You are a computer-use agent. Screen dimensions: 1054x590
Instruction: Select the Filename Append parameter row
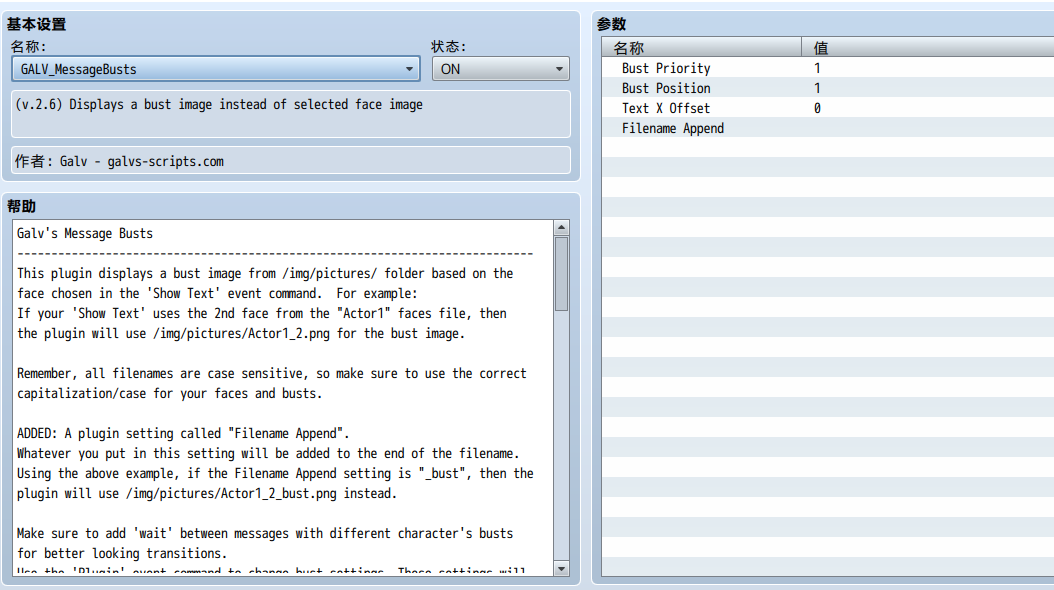(827, 128)
